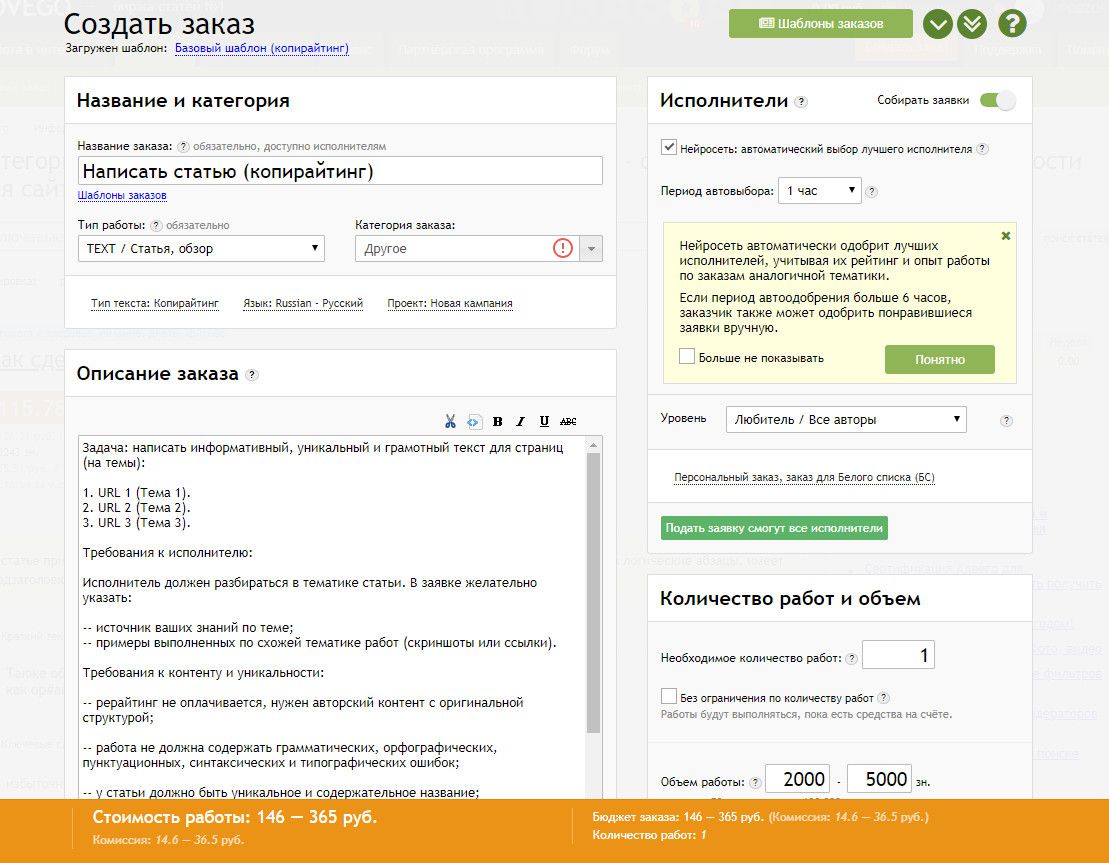This screenshot has width=1109, height=863.
Task: Apply italic formatting in description editor
Action: tap(521, 421)
